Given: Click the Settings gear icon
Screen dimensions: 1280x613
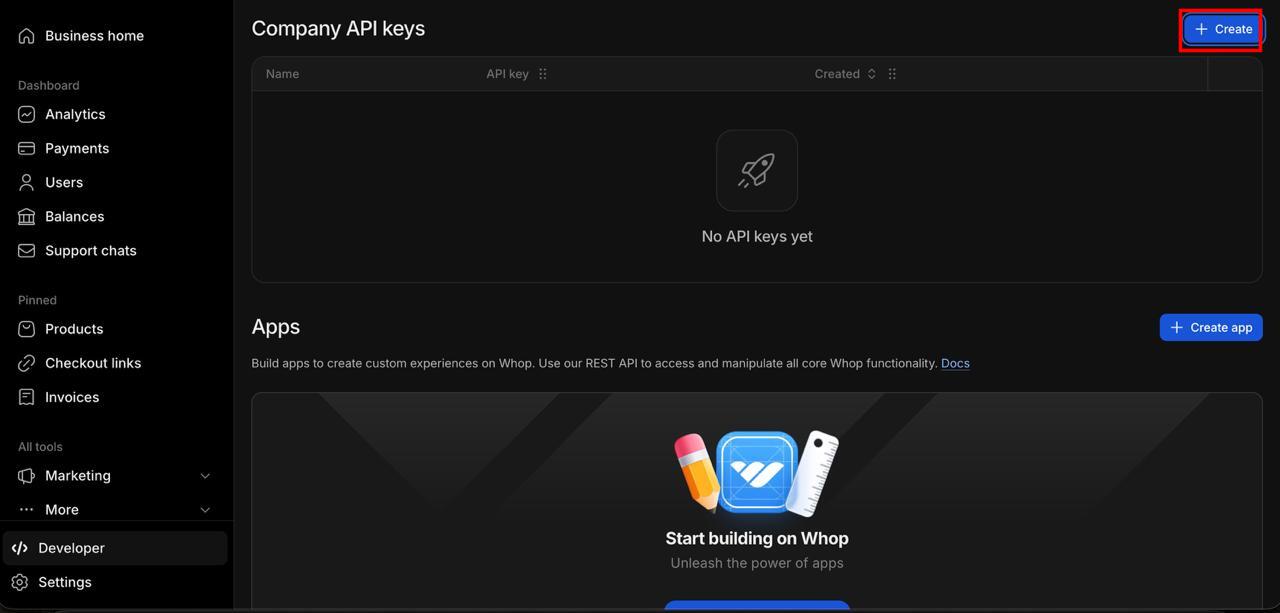Looking at the screenshot, I should click(x=20, y=582).
